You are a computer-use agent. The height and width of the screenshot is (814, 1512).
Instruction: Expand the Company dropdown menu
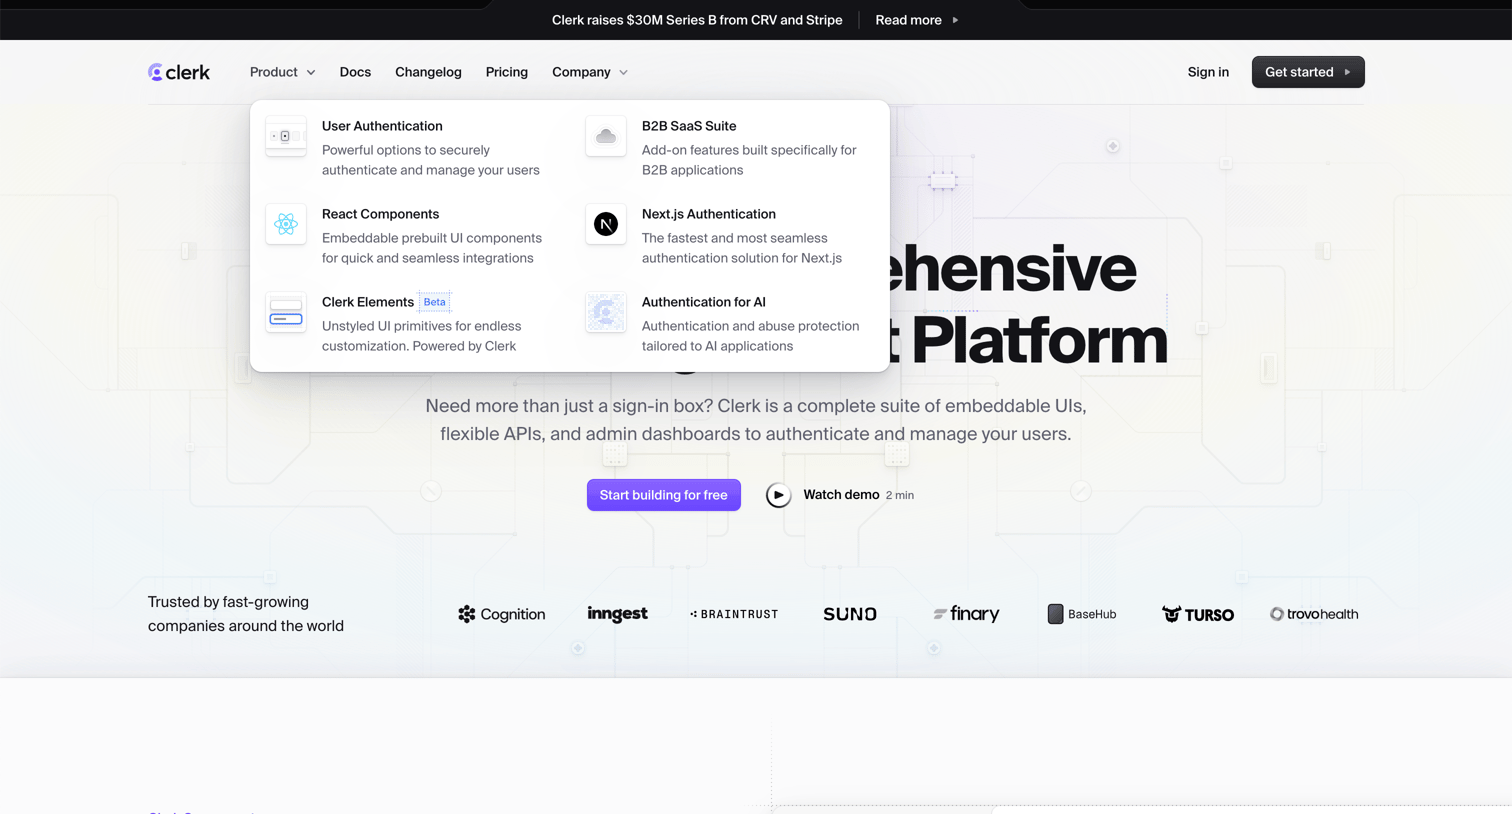pyautogui.click(x=590, y=72)
